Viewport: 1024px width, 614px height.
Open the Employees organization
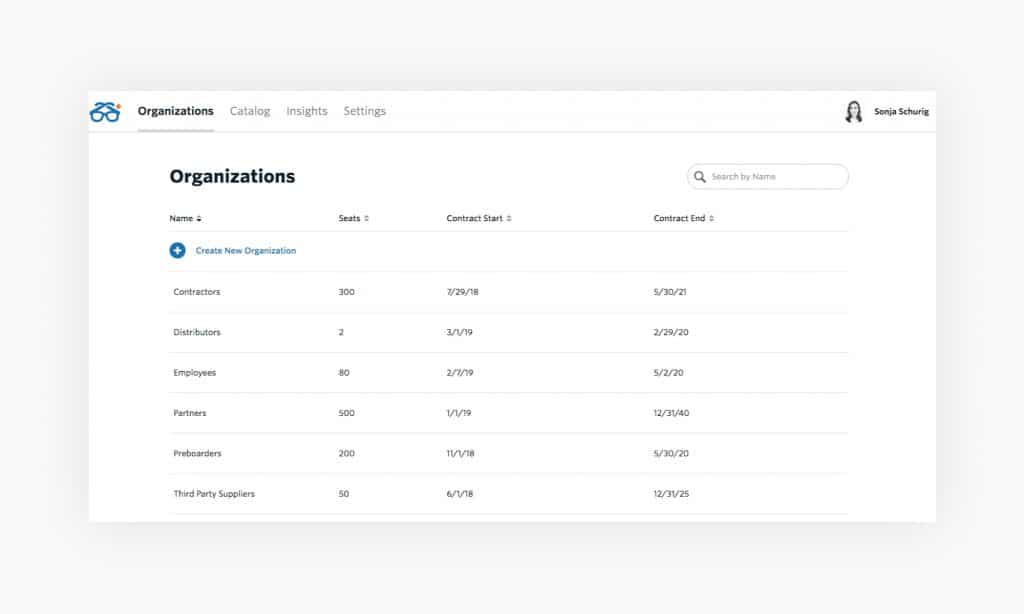pos(195,373)
